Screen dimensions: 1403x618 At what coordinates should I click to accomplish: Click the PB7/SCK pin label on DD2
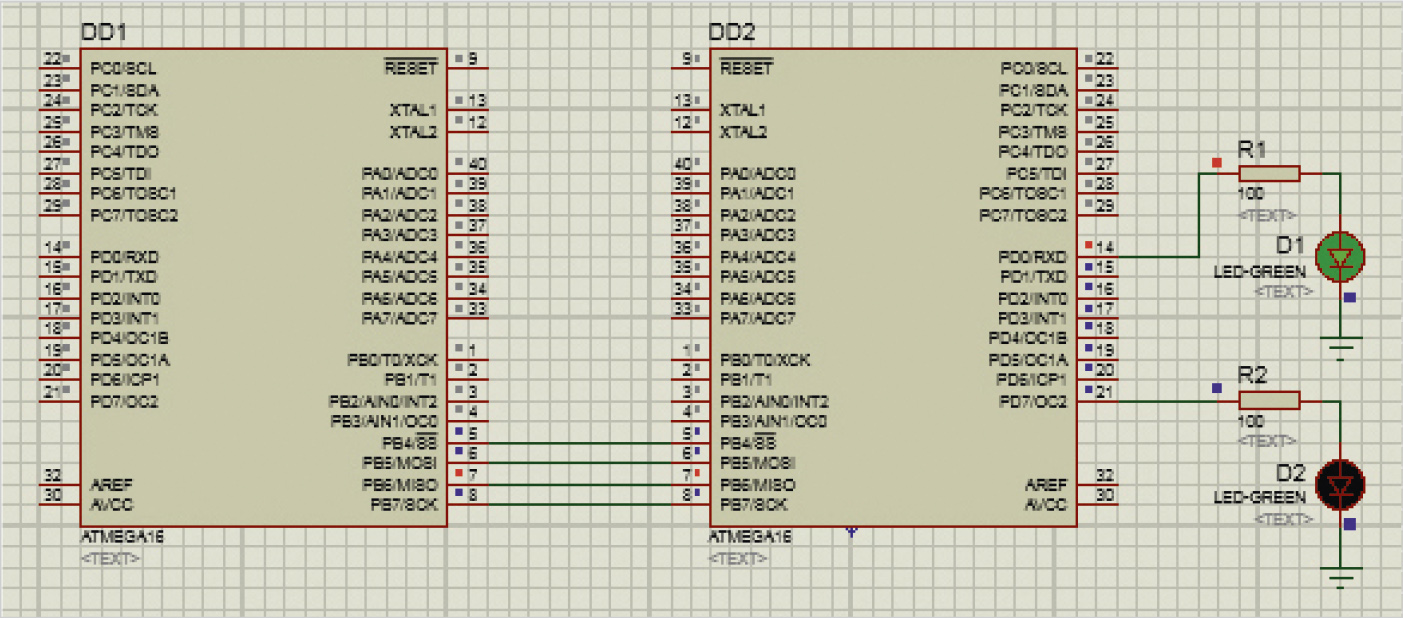click(x=755, y=505)
